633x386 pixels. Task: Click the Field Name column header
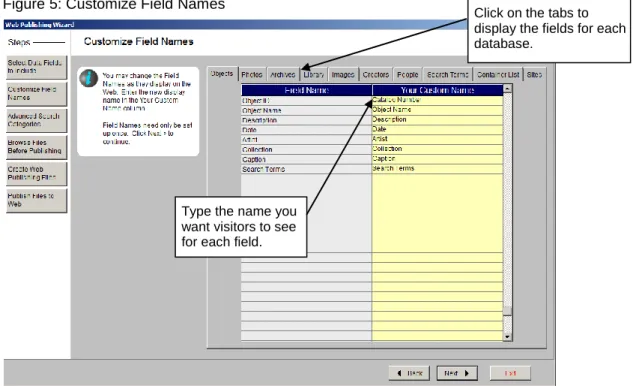point(306,90)
